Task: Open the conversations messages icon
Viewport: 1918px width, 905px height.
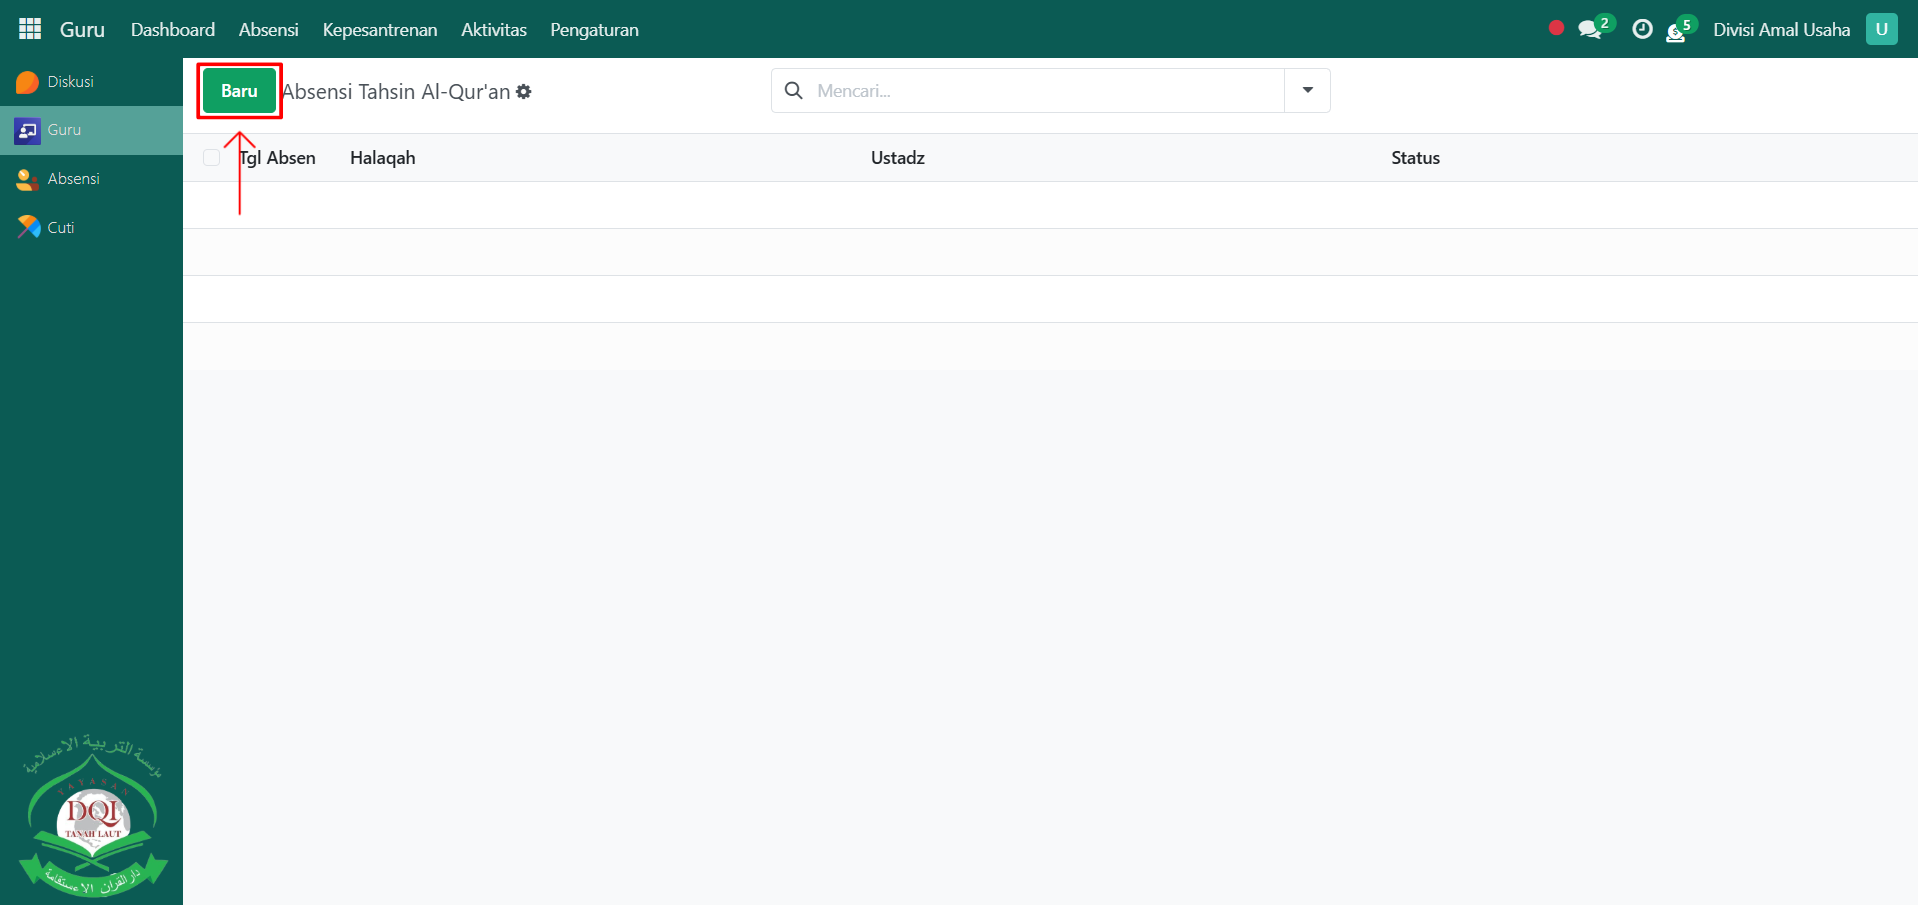Action: pos(1589,30)
